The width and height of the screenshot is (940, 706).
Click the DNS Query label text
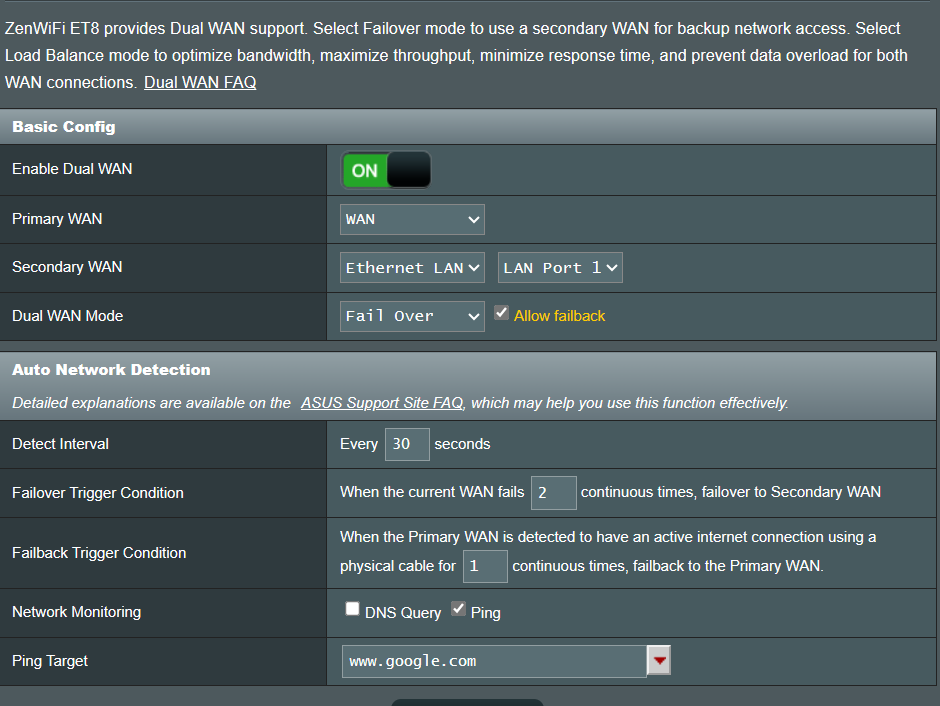[x=403, y=612]
